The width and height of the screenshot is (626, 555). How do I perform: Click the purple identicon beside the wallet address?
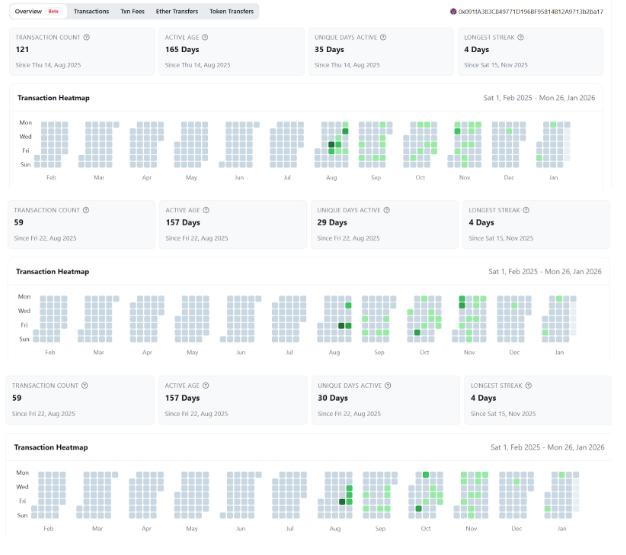453,11
